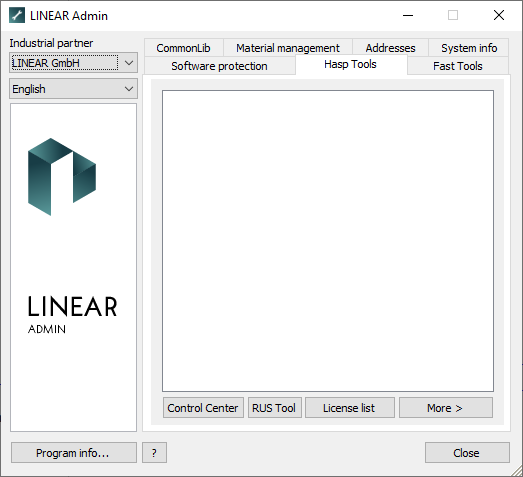Go to the Addresses tab
The width and height of the screenshot is (523, 477).
click(390, 48)
